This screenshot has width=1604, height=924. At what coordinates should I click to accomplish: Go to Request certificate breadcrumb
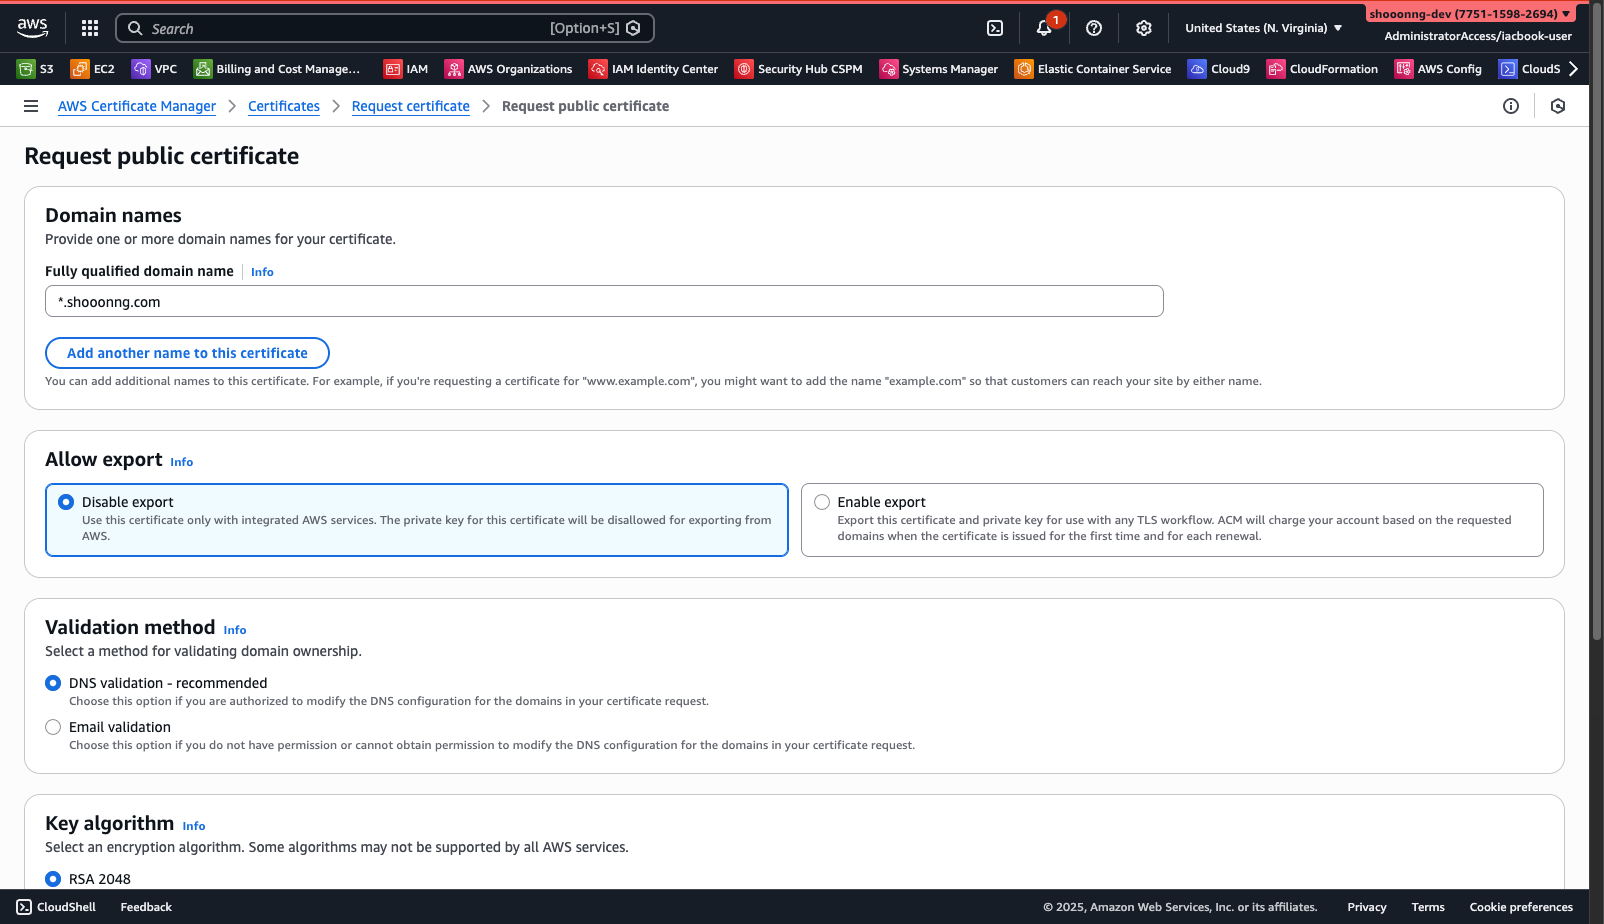(x=411, y=106)
